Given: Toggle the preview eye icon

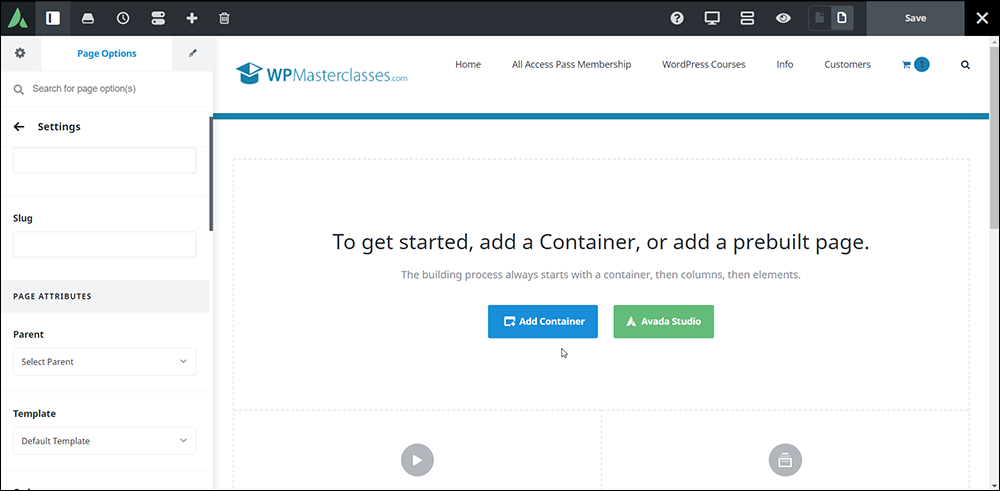Looking at the screenshot, I should (783, 18).
